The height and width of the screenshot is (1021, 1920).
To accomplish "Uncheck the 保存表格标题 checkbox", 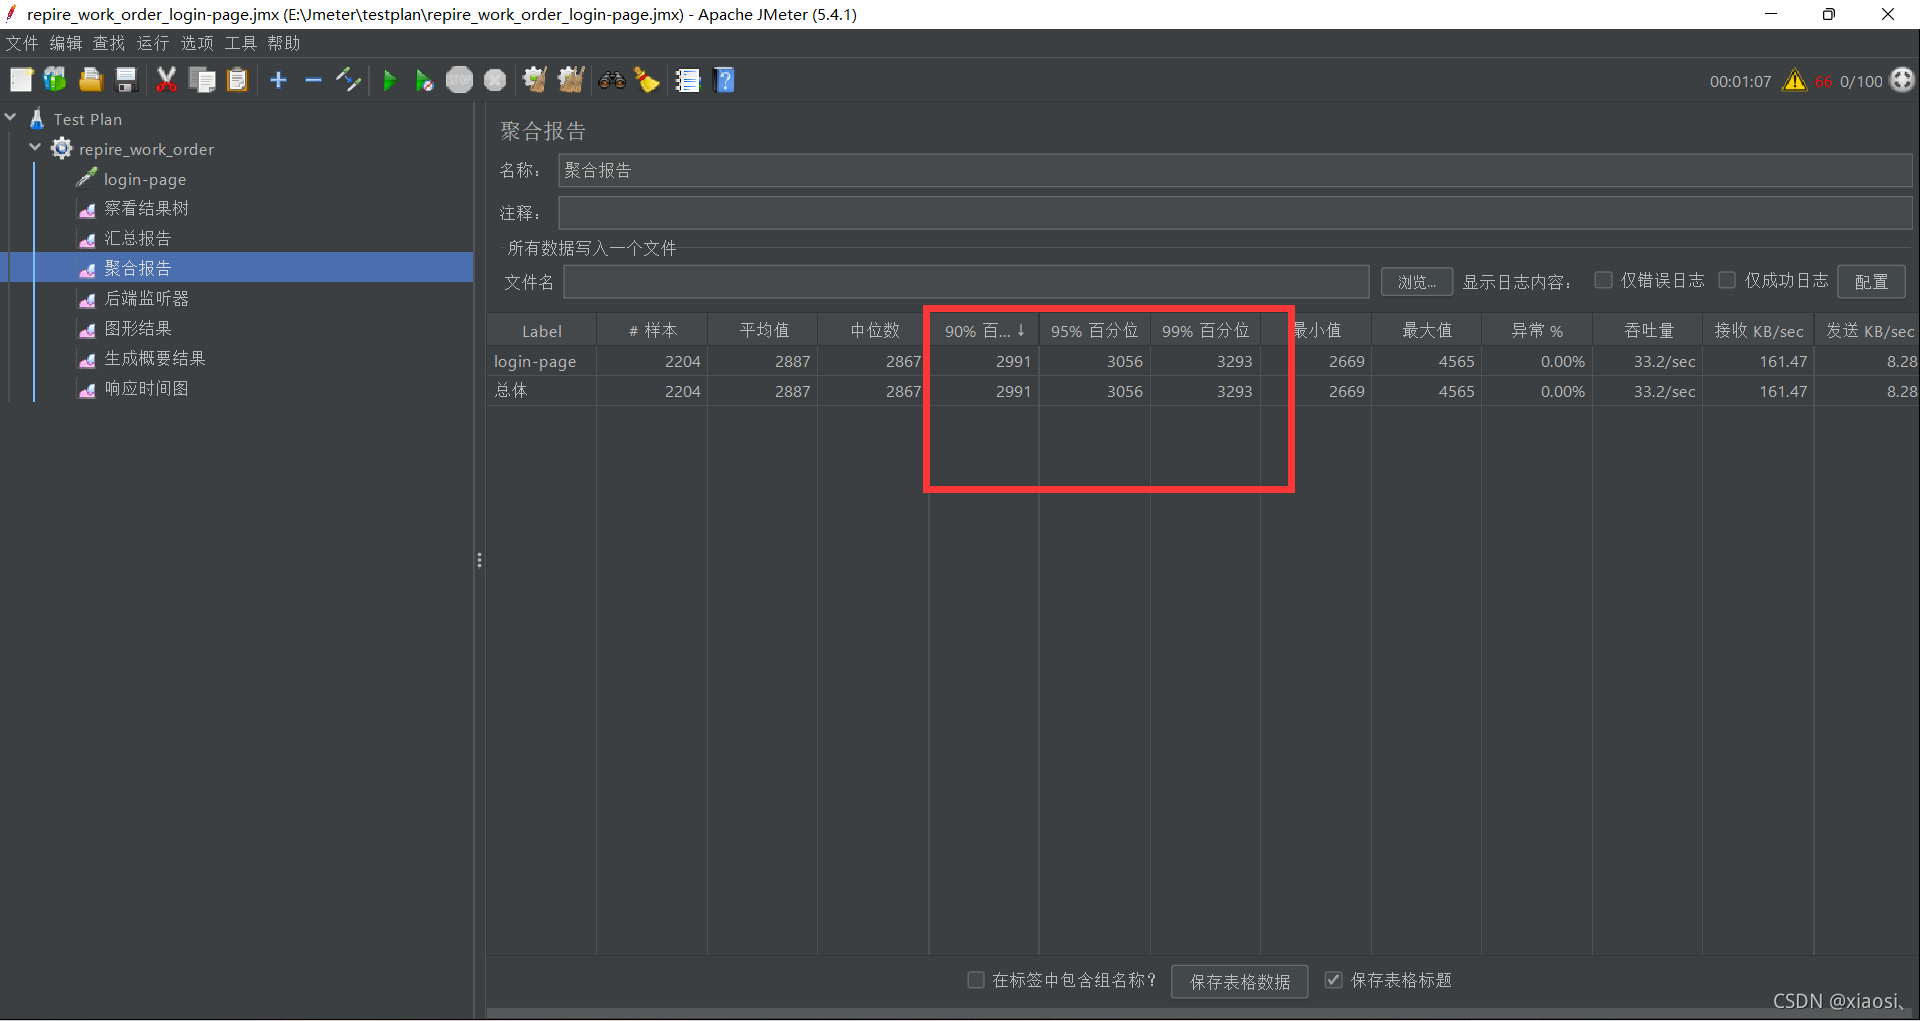I will pos(1333,980).
